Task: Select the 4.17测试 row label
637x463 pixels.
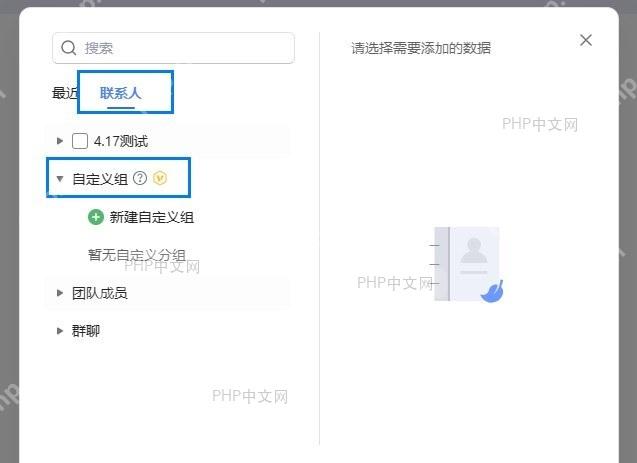Action: click(x=121, y=141)
